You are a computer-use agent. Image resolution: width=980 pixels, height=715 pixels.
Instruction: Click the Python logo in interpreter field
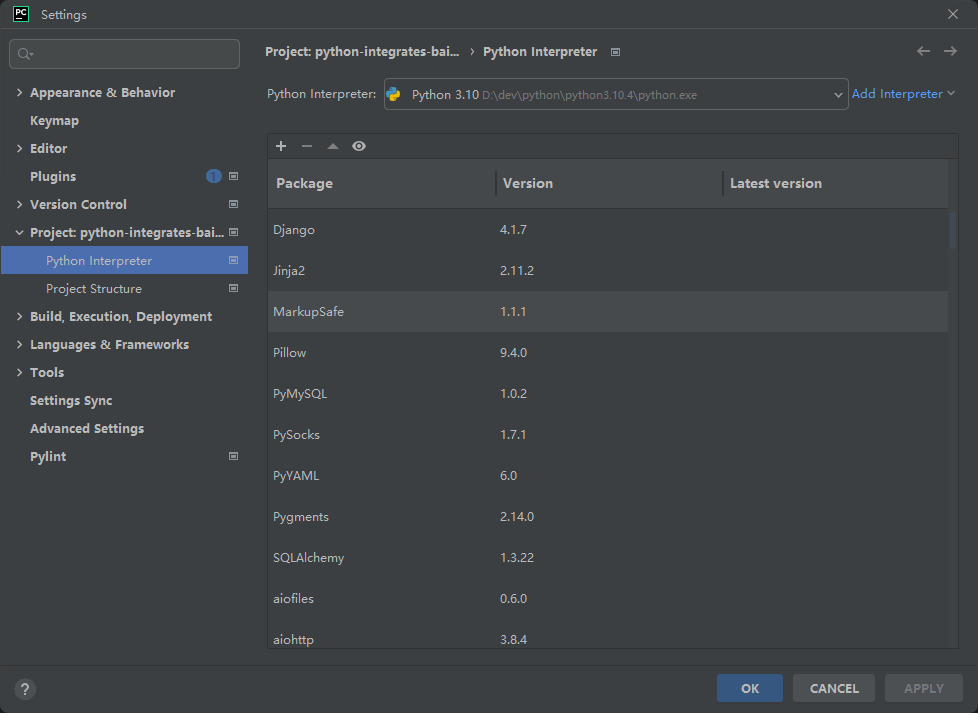pos(394,94)
